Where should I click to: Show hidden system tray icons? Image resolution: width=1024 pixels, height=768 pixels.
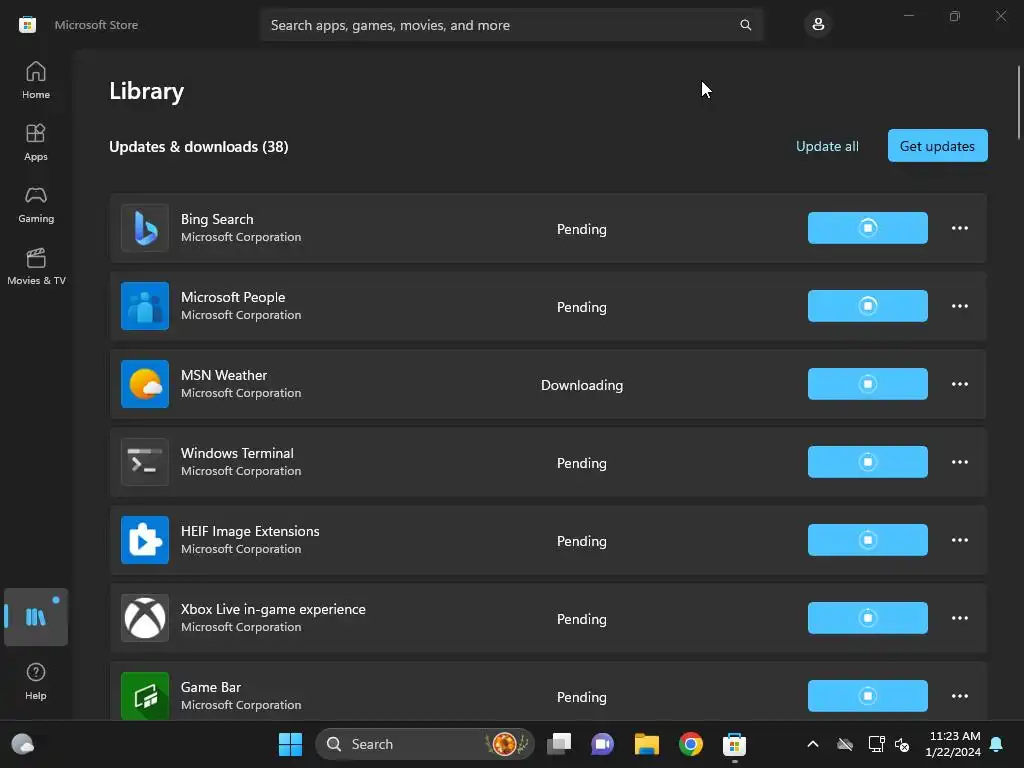[x=812, y=744]
